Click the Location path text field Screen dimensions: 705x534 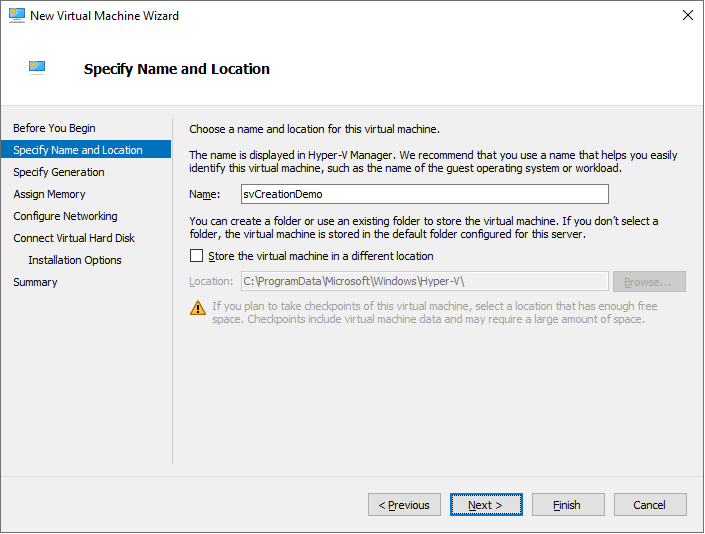pos(424,282)
